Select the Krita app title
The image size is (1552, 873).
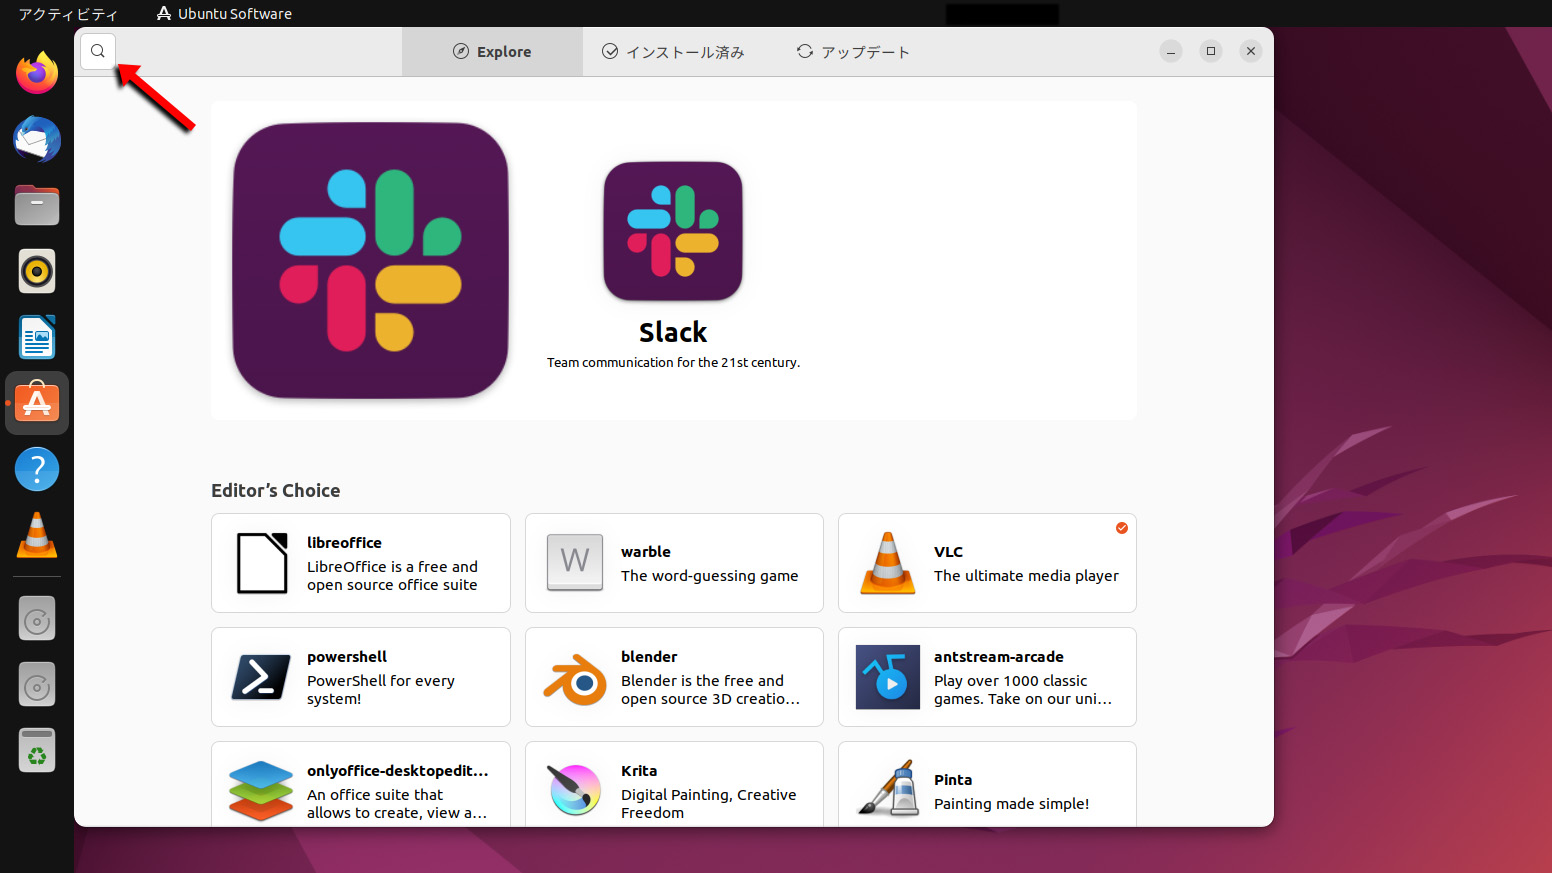click(x=639, y=771)
